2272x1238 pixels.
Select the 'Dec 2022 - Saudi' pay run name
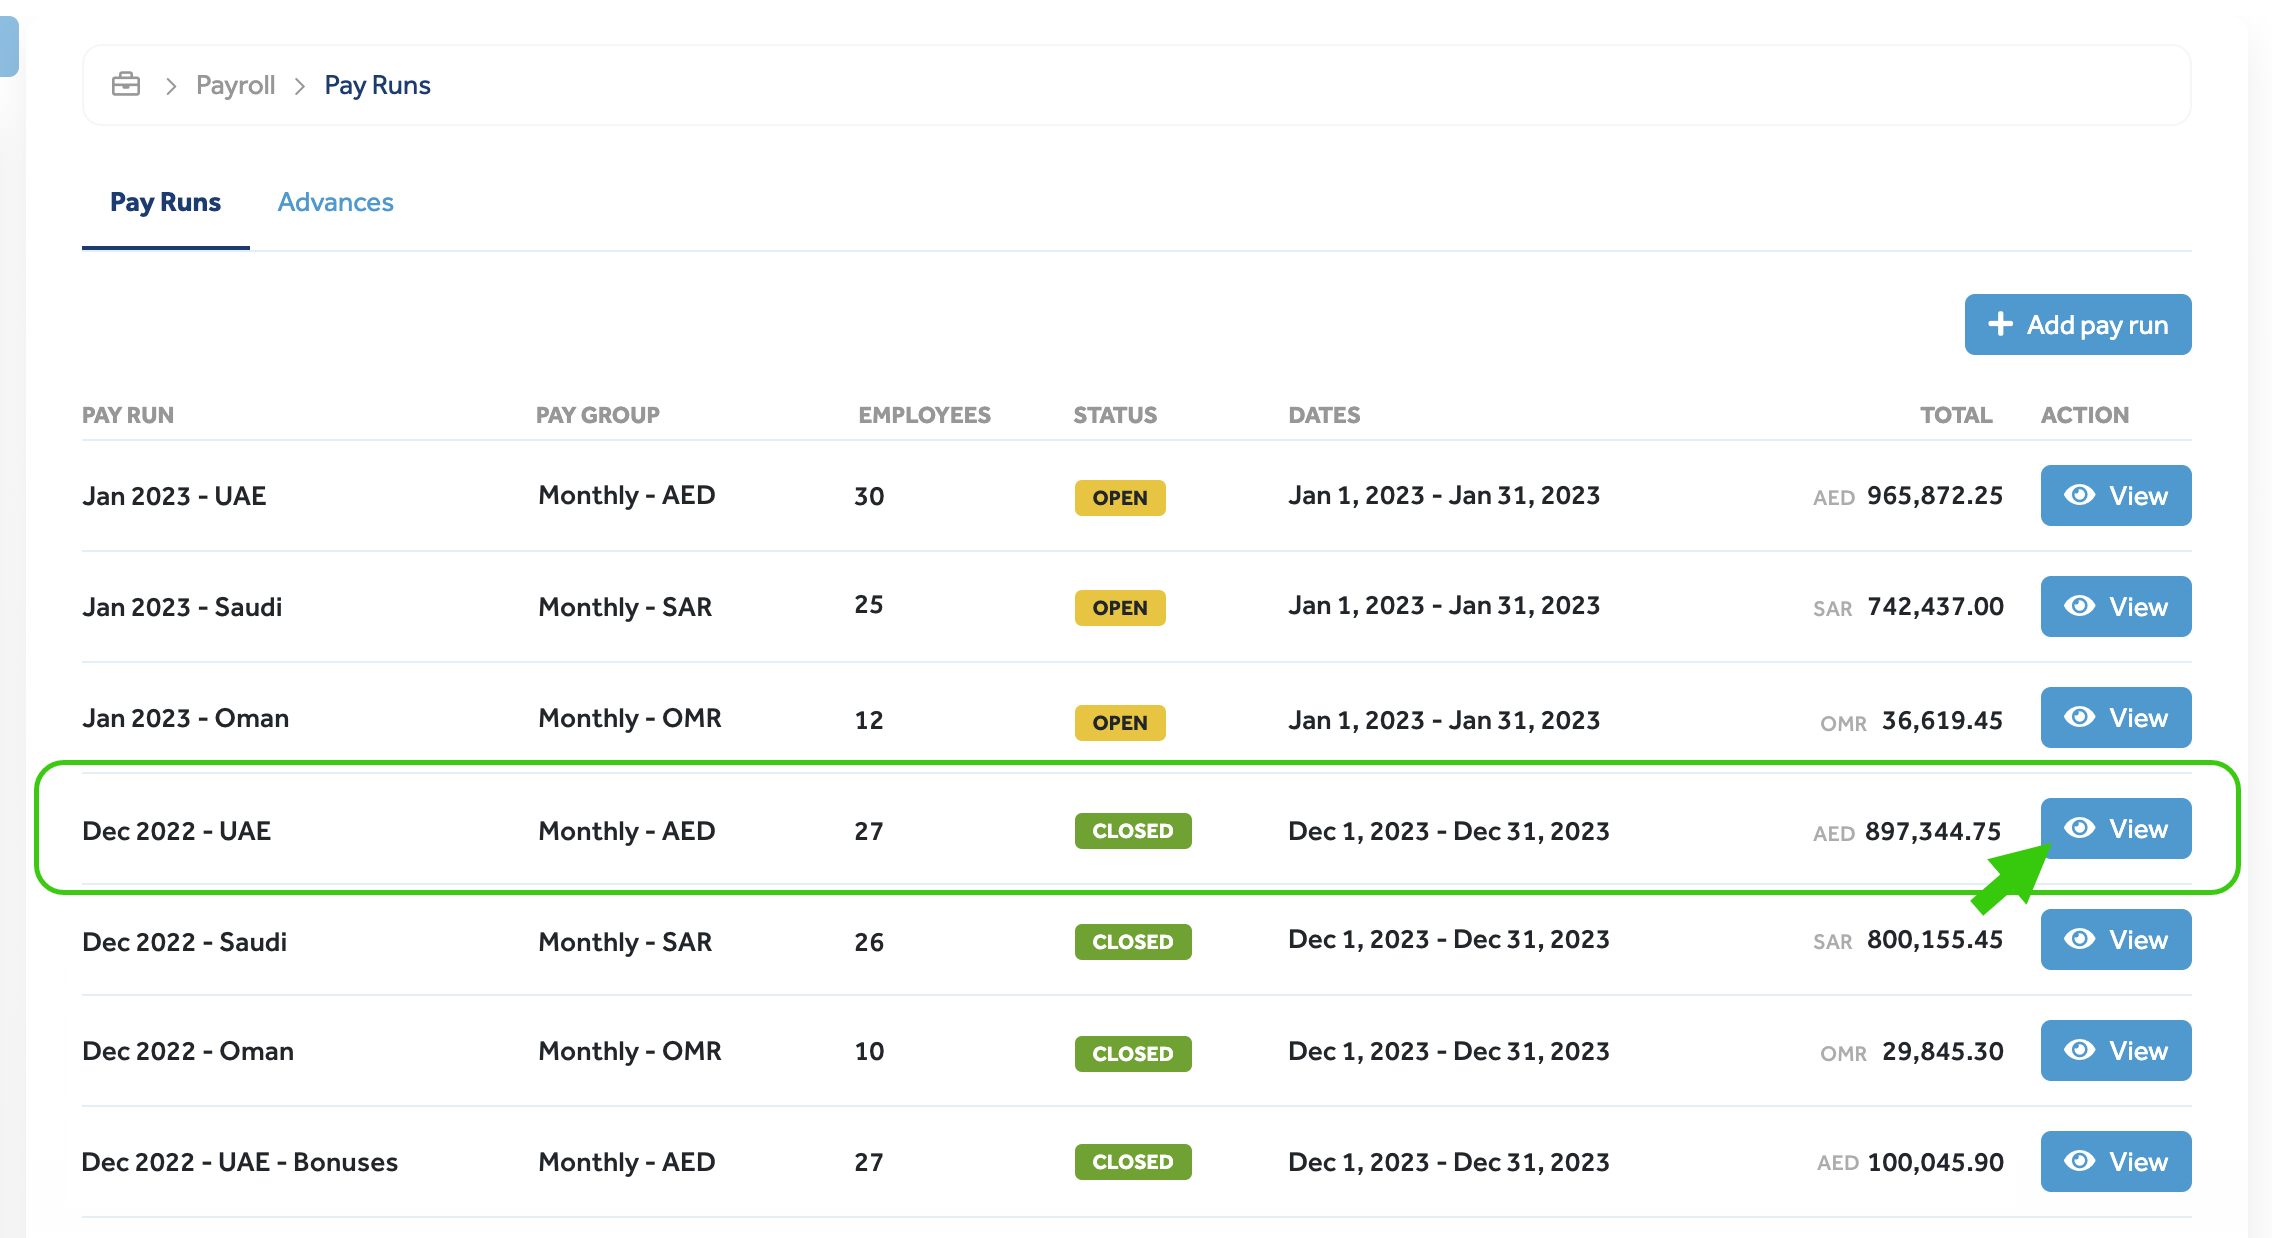[184, 942]
